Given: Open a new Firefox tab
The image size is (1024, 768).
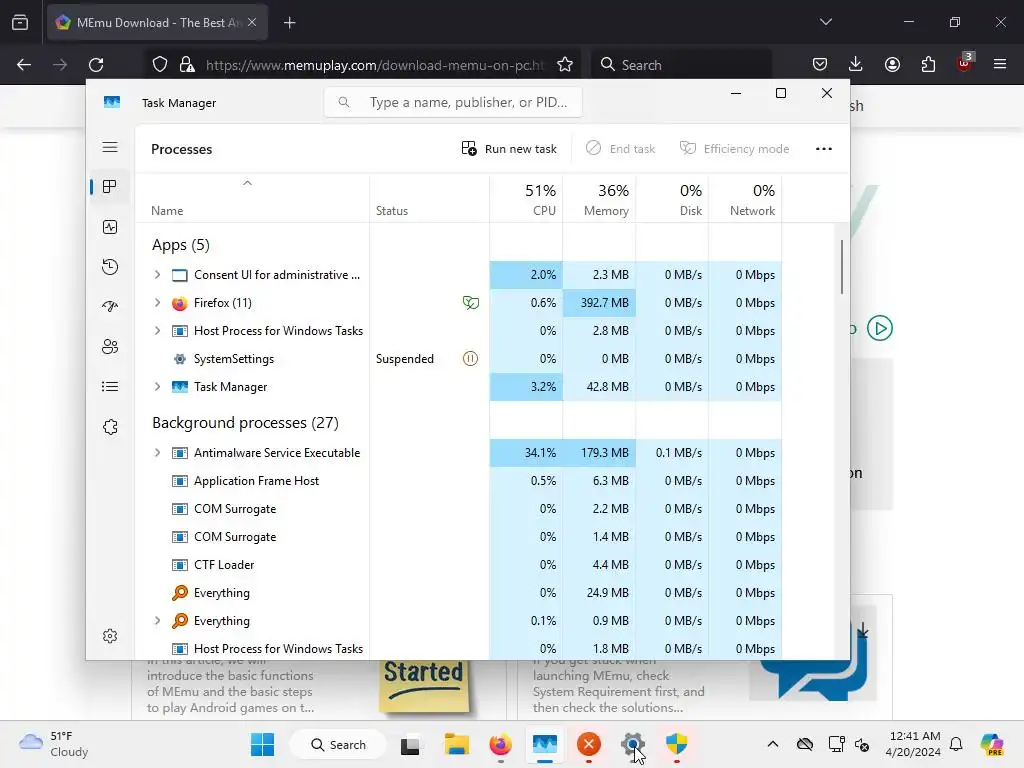Looking at the screenshot, I should tap(289, 23).
